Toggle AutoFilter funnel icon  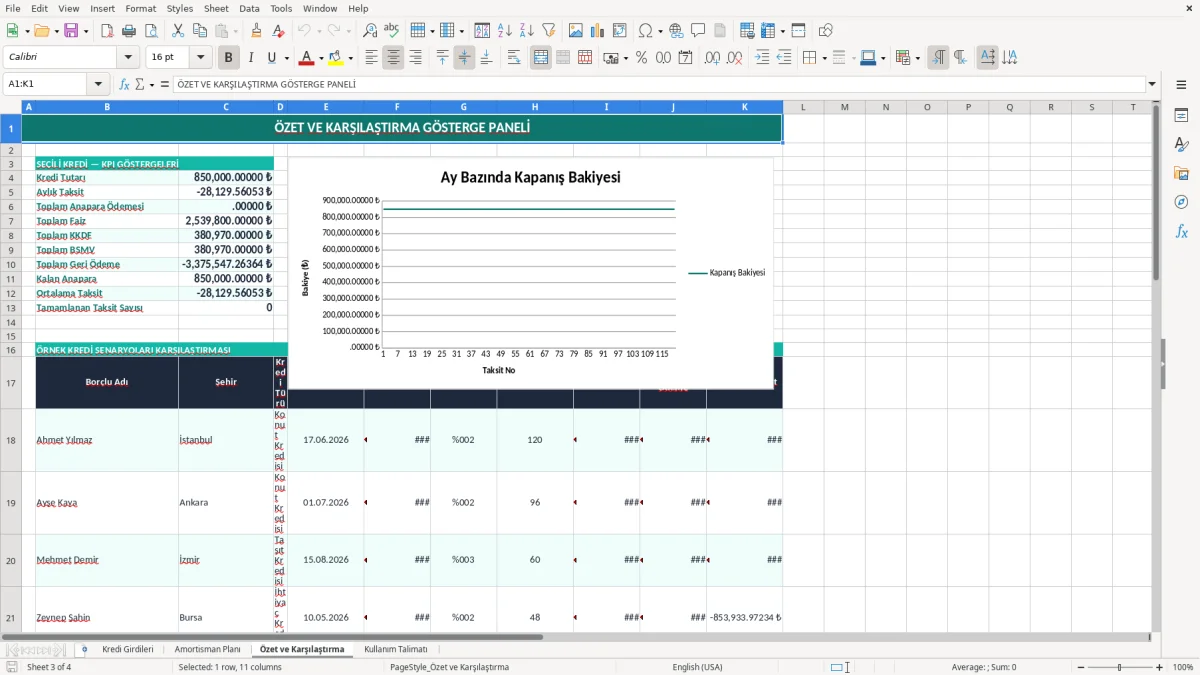click(548, 31)
